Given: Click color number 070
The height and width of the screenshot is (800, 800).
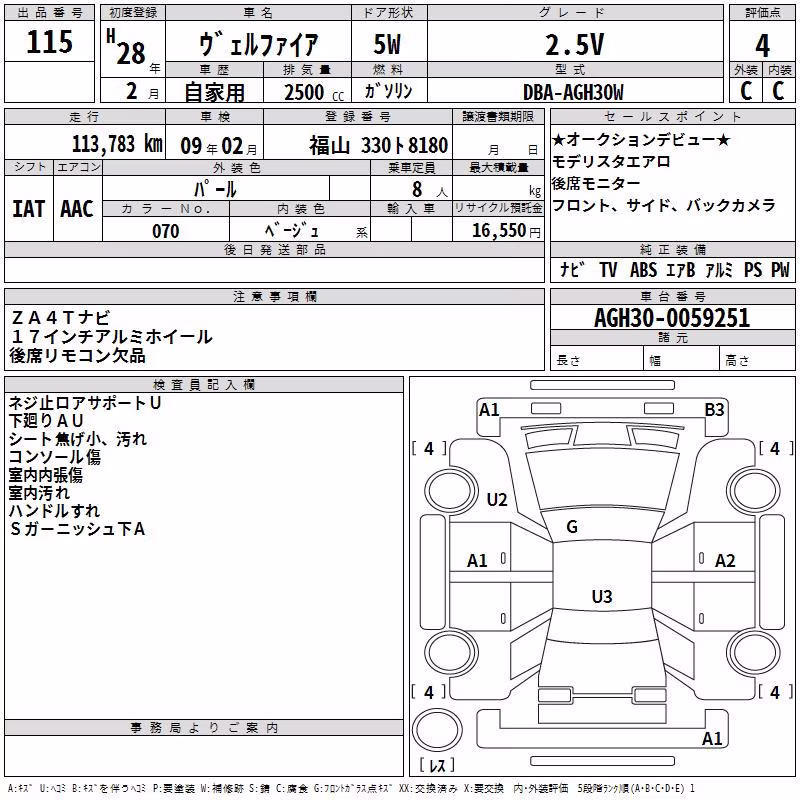Looking at the screenshot, I should (x=166, y=231).
